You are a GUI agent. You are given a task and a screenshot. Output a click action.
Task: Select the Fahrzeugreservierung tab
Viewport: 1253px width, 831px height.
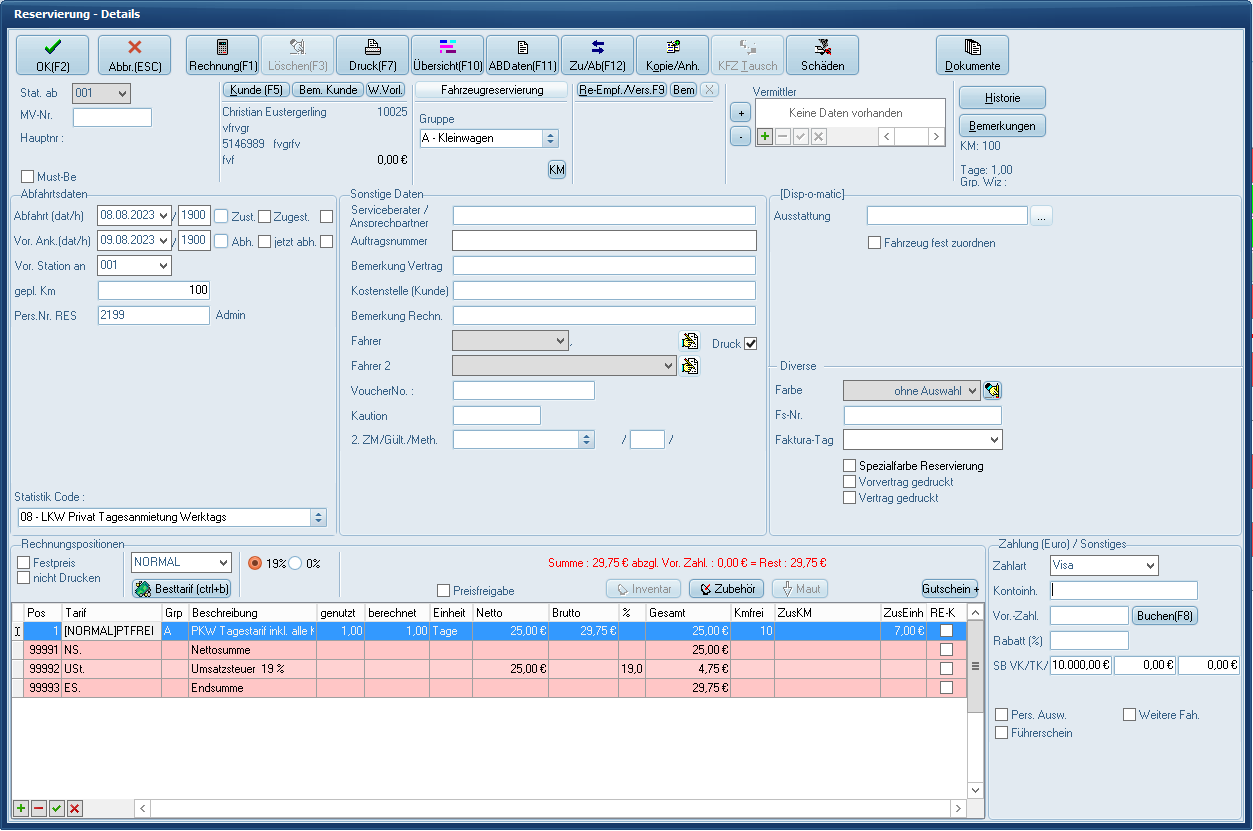pyautogui.click(x=492, y=90)
